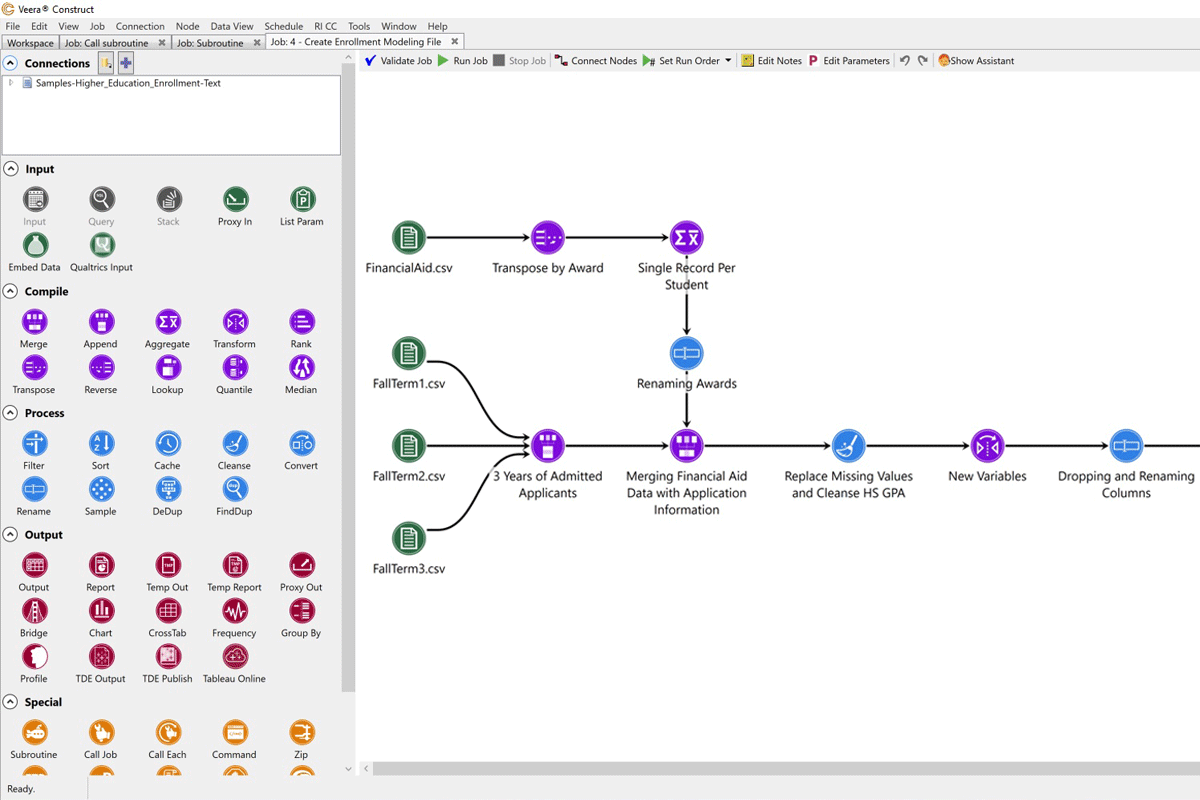Select the Transpose node icon in palette
The image size is (1200, 800).
click(34, 368)
